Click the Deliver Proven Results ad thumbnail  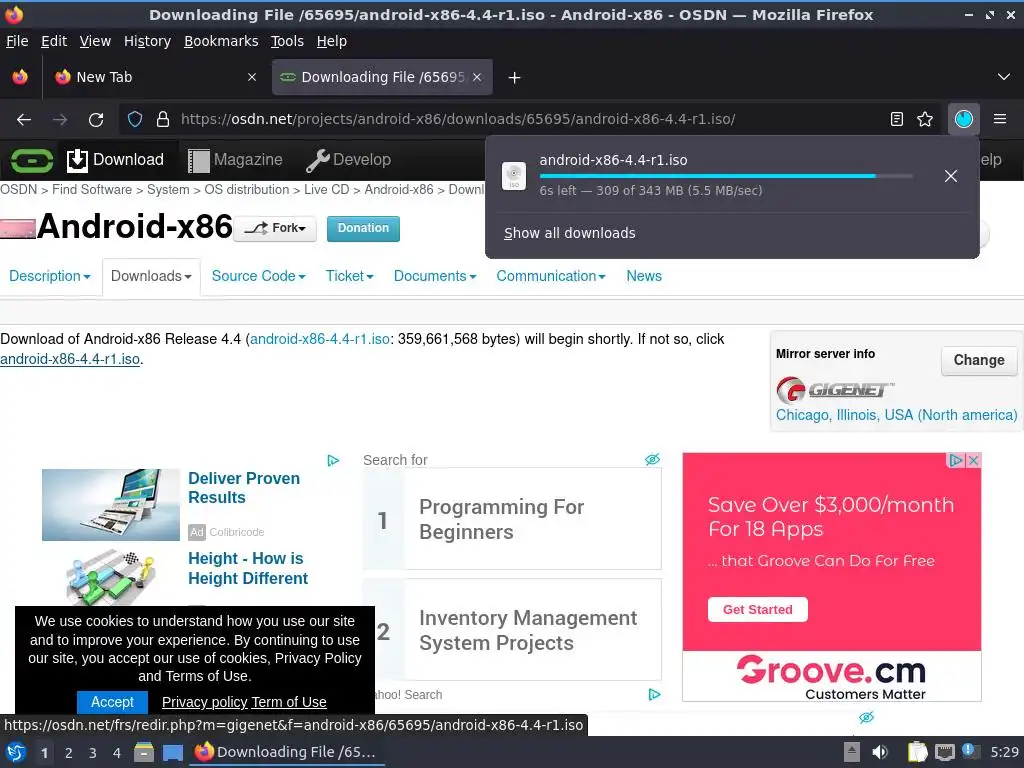(111, 505)
